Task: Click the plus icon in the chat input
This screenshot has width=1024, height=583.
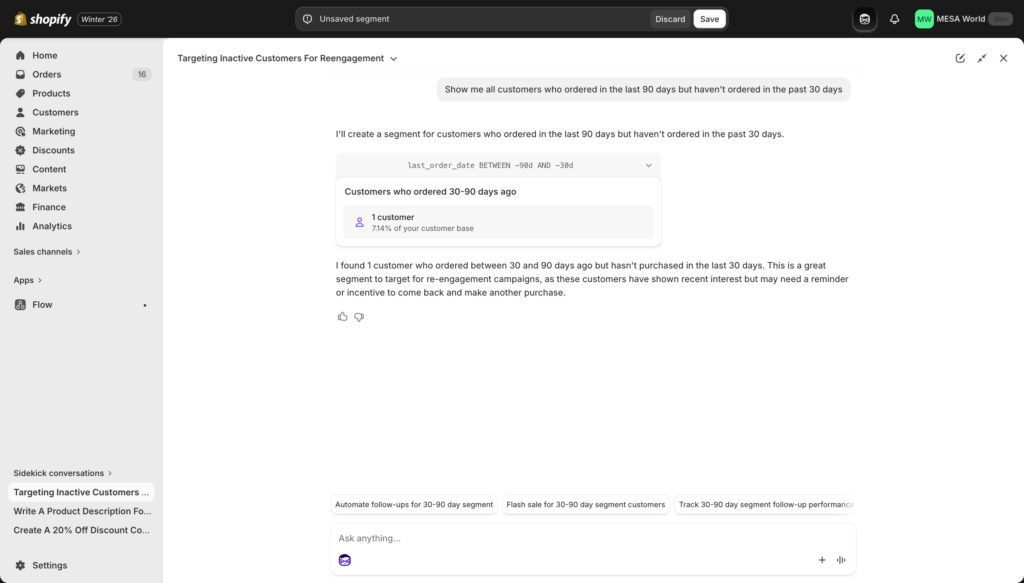Action: pyautogui.click(x=822, y=560)
